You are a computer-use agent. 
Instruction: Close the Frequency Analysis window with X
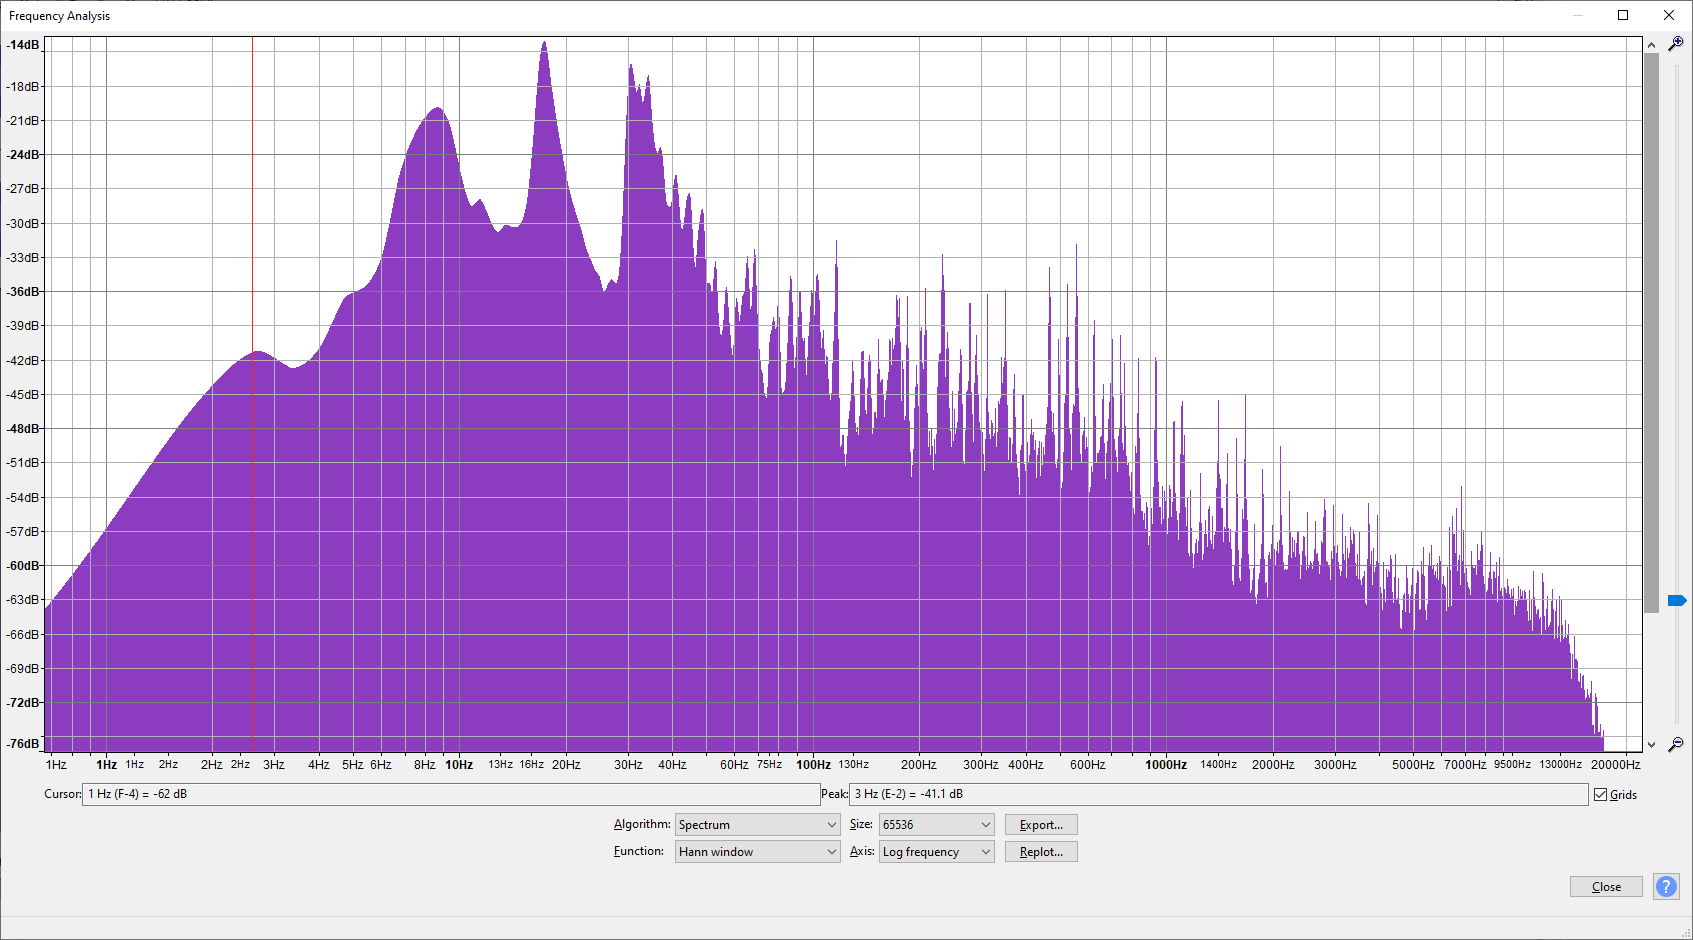coord(1669,15)
